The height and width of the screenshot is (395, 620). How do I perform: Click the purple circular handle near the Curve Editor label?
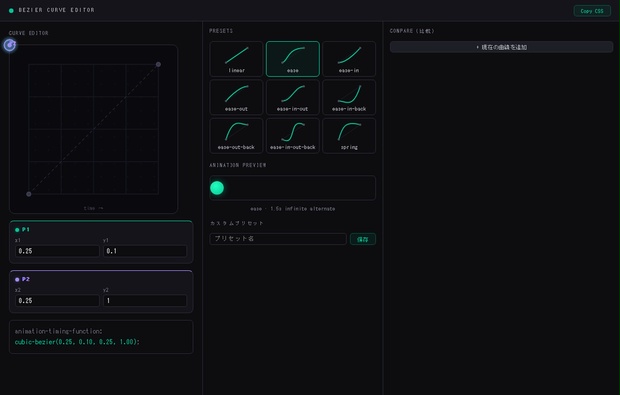coord(10,45)
